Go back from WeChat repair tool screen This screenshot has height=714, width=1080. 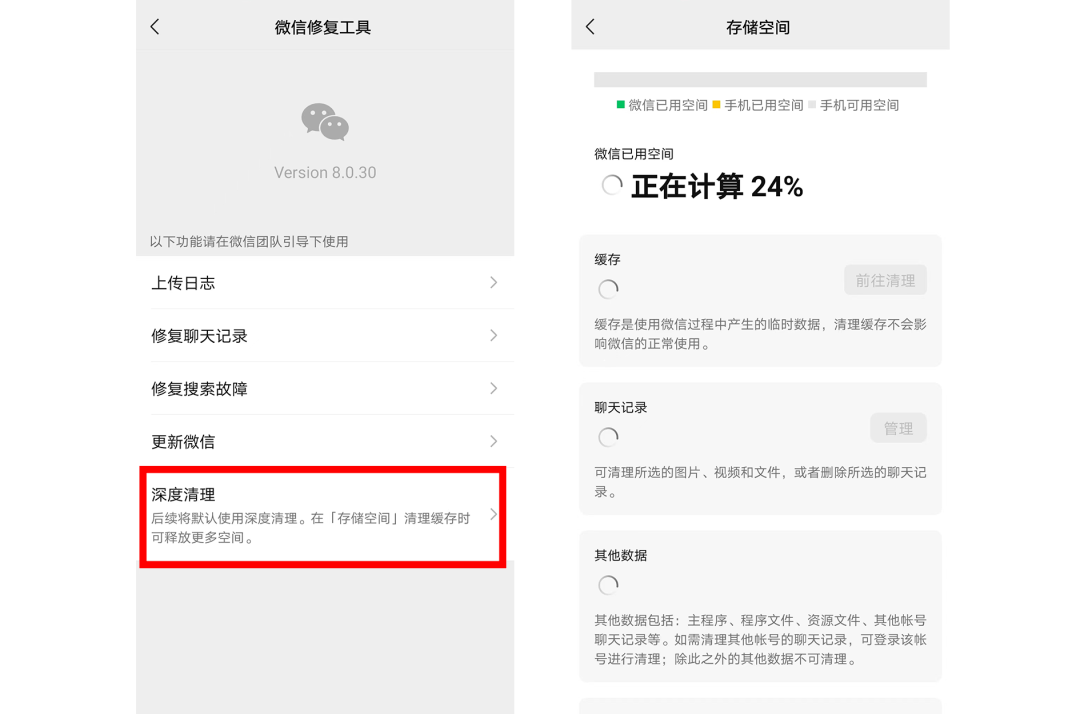(155, 27)
